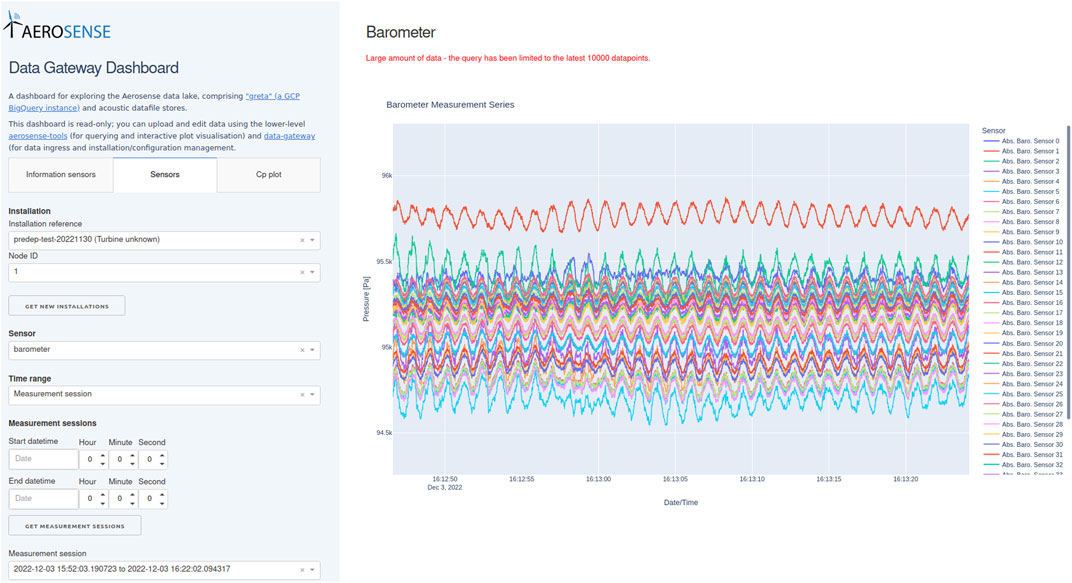Click the Sensor legend title

tap(993, 131)
